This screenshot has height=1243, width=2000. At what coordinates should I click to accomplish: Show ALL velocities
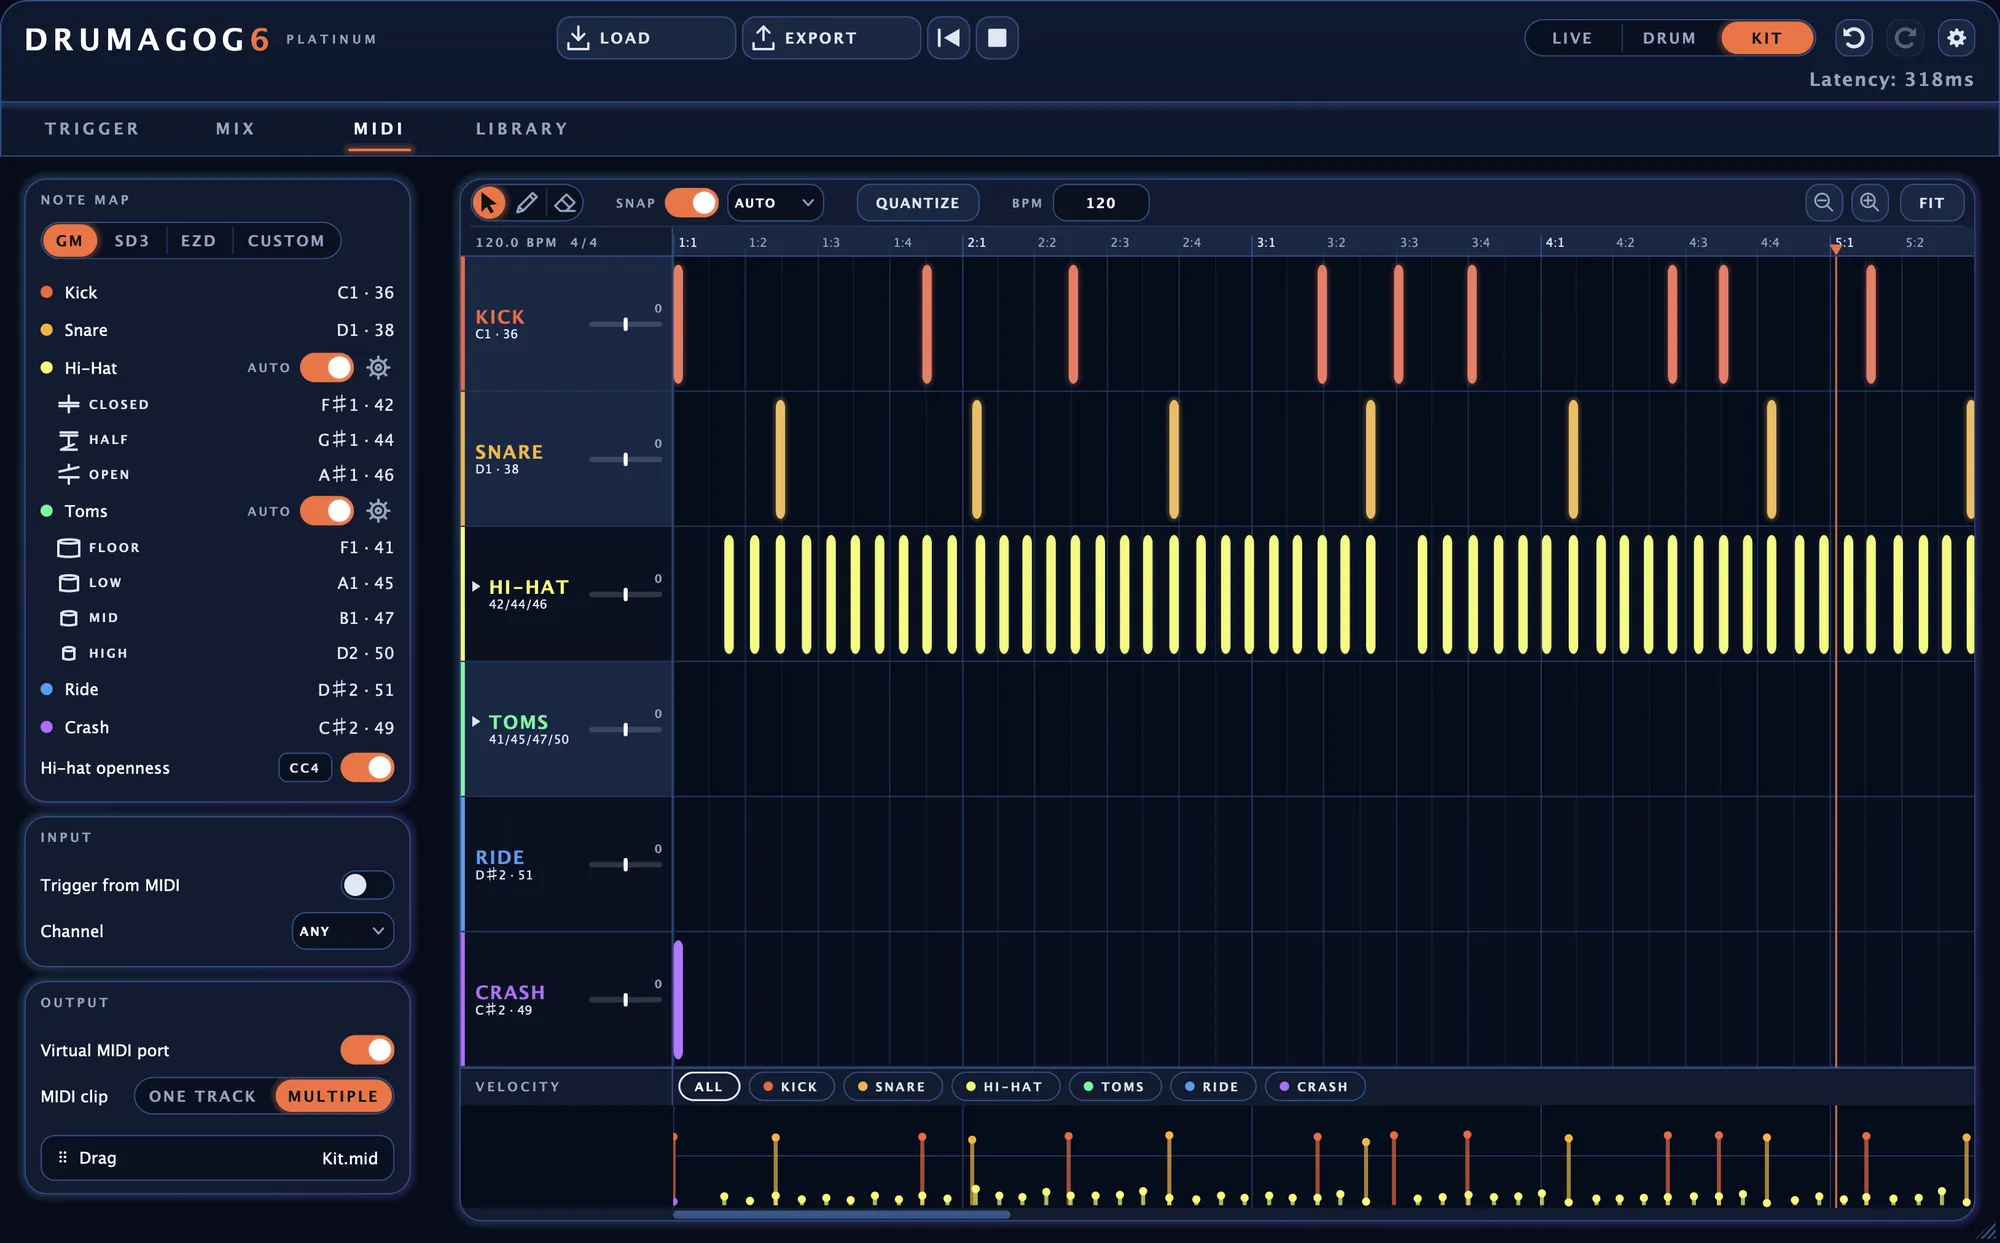click(709, 1087)
